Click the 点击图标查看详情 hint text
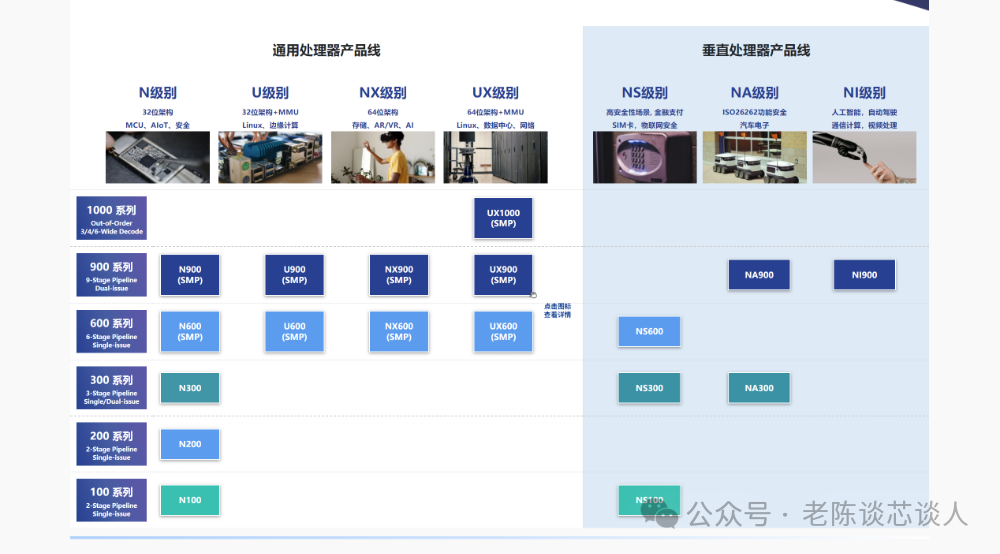Image resolution: width=1000 pixels, height=554 pixels. (557, 310)
